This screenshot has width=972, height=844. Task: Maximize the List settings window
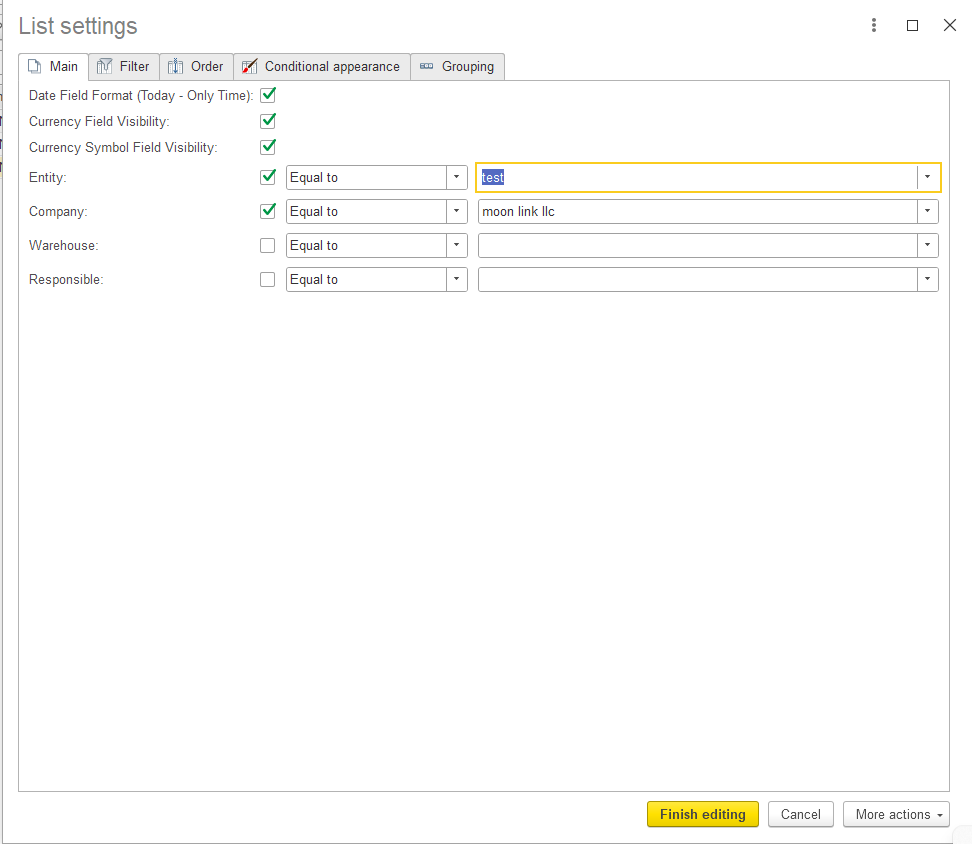pyautogui.click(x=912, y=25)
